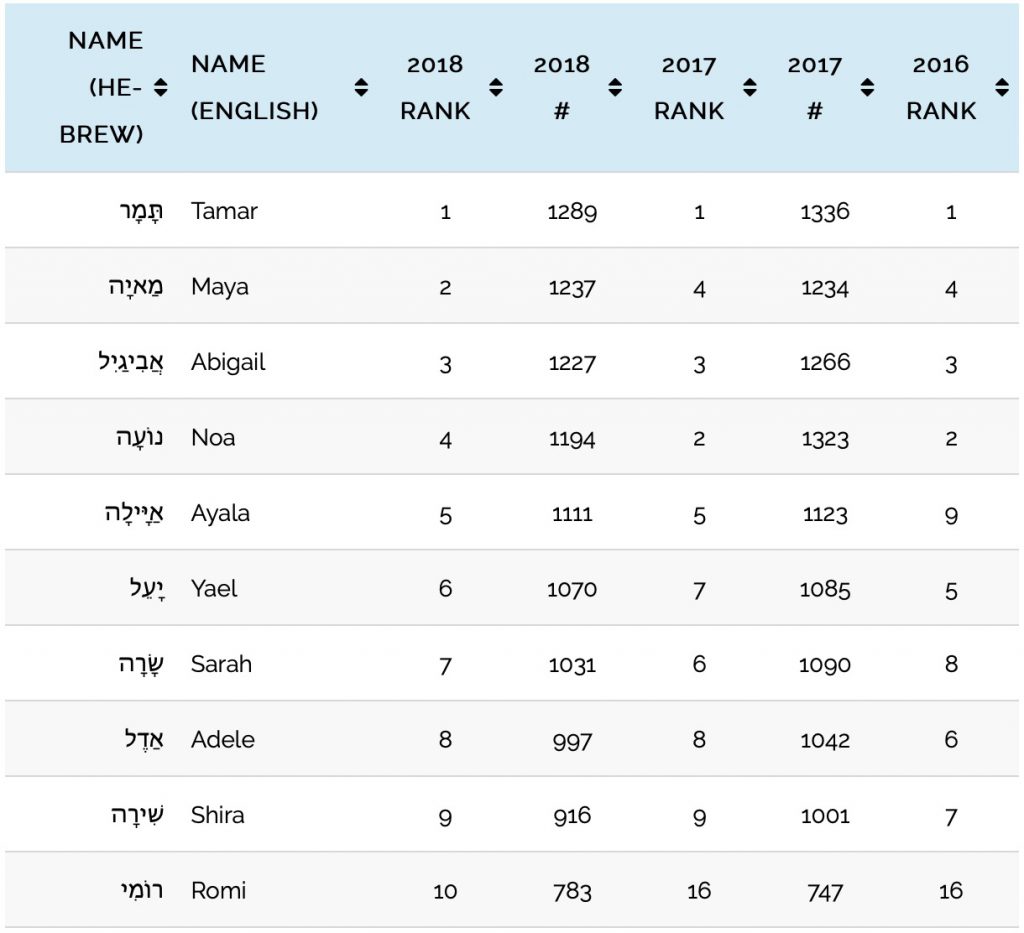Click the name Maya in the table
Image resolution: width=1024 pixels, height=933 pixels.
pyautogui.click(x=220, y=287)
